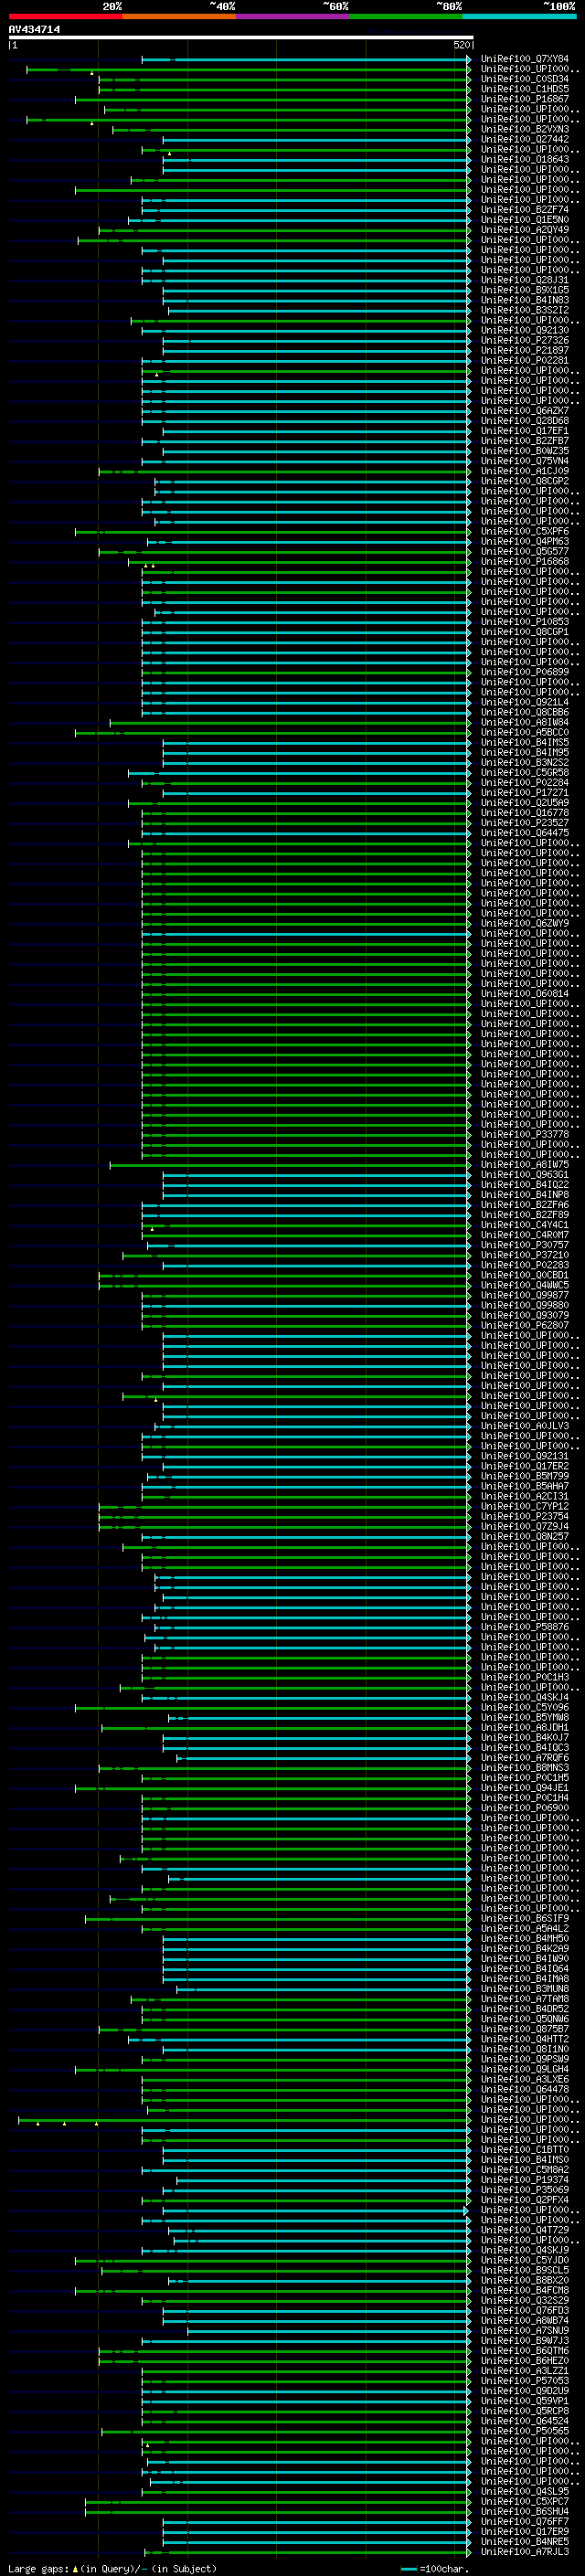Select the 20% red identity legend bar
The width and height of the screenshot is (585, 2576).
(65, 16)
